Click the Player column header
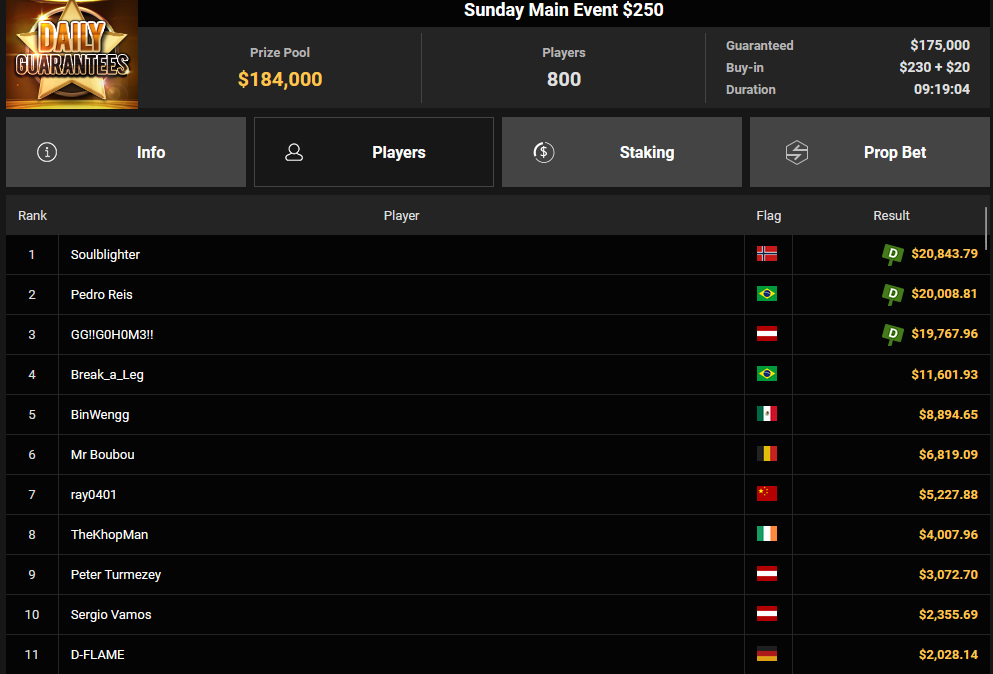 coord(402,215)
